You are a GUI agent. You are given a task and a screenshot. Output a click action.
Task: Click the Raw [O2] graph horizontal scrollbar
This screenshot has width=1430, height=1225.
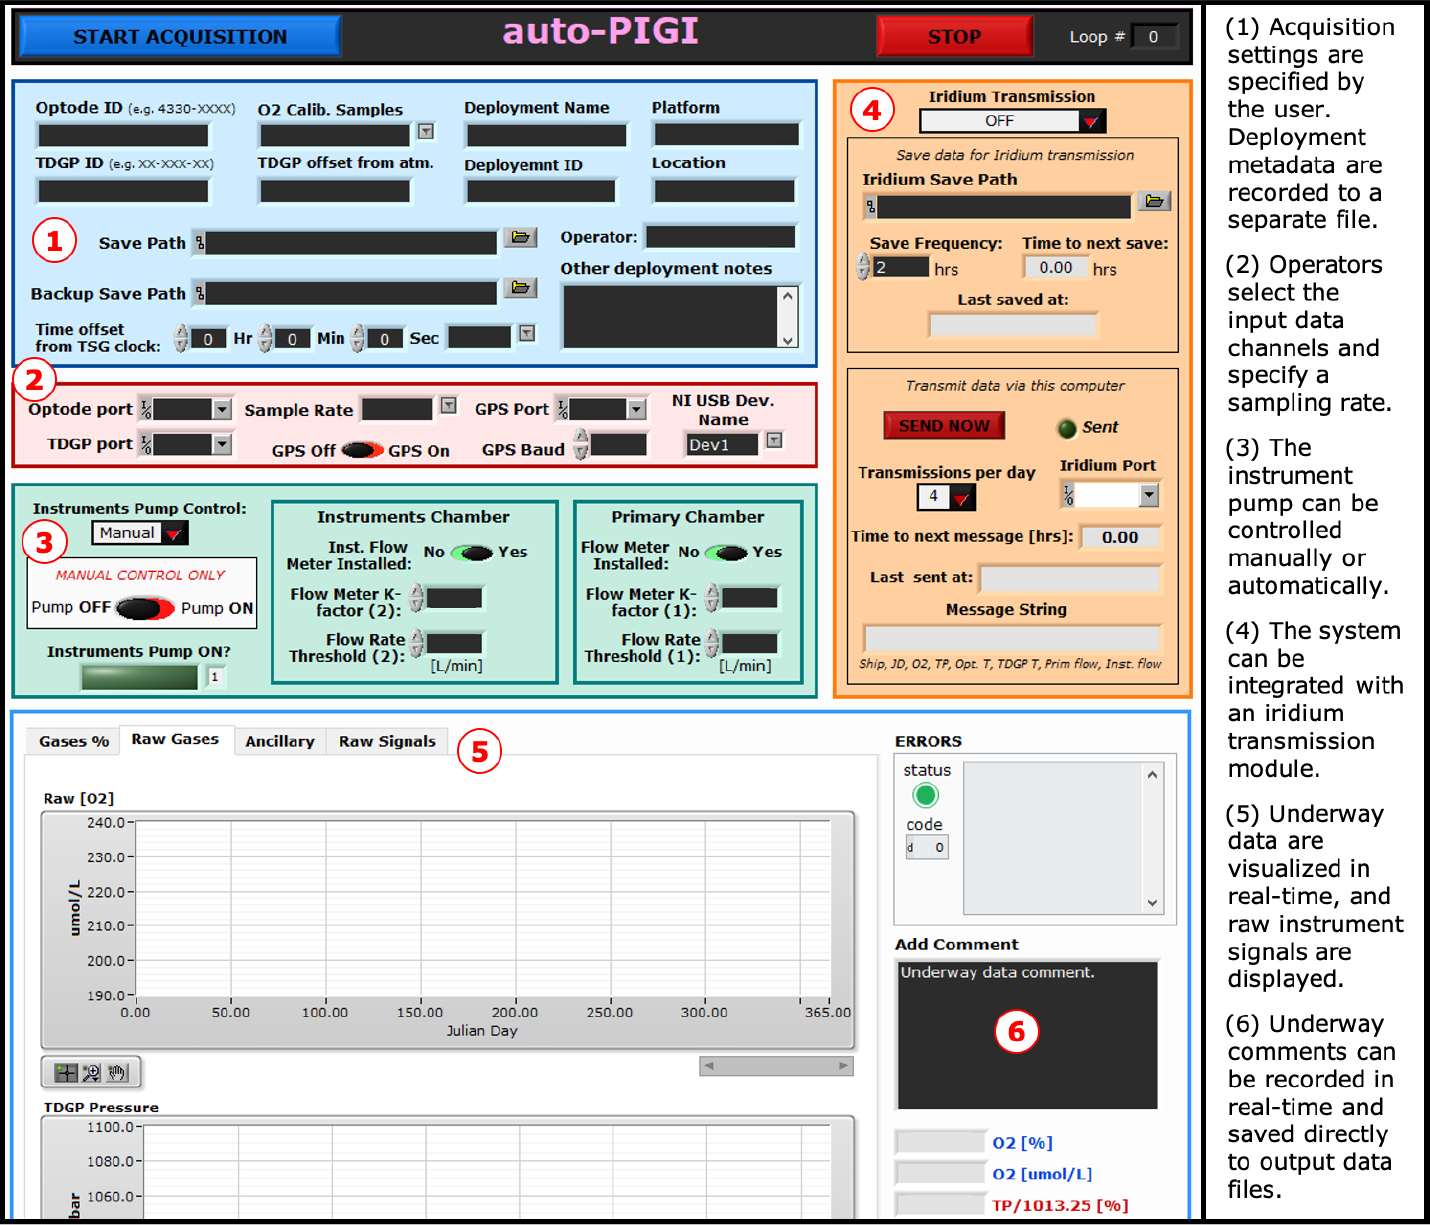click(776, 1066)
